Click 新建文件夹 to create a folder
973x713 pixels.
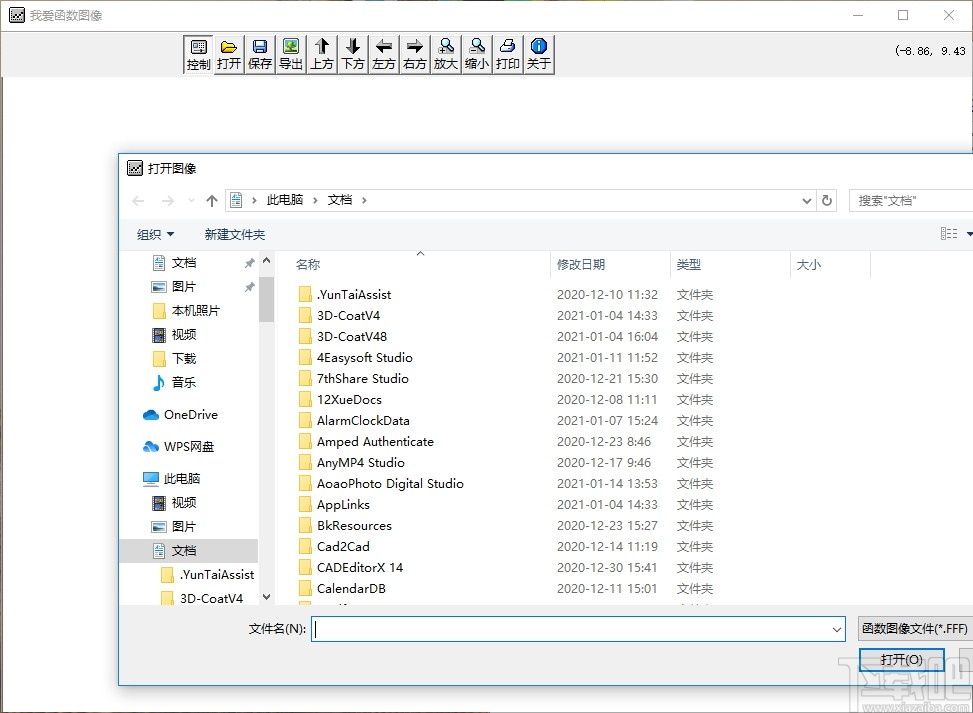pyautogui.click(x=235, y=234)
